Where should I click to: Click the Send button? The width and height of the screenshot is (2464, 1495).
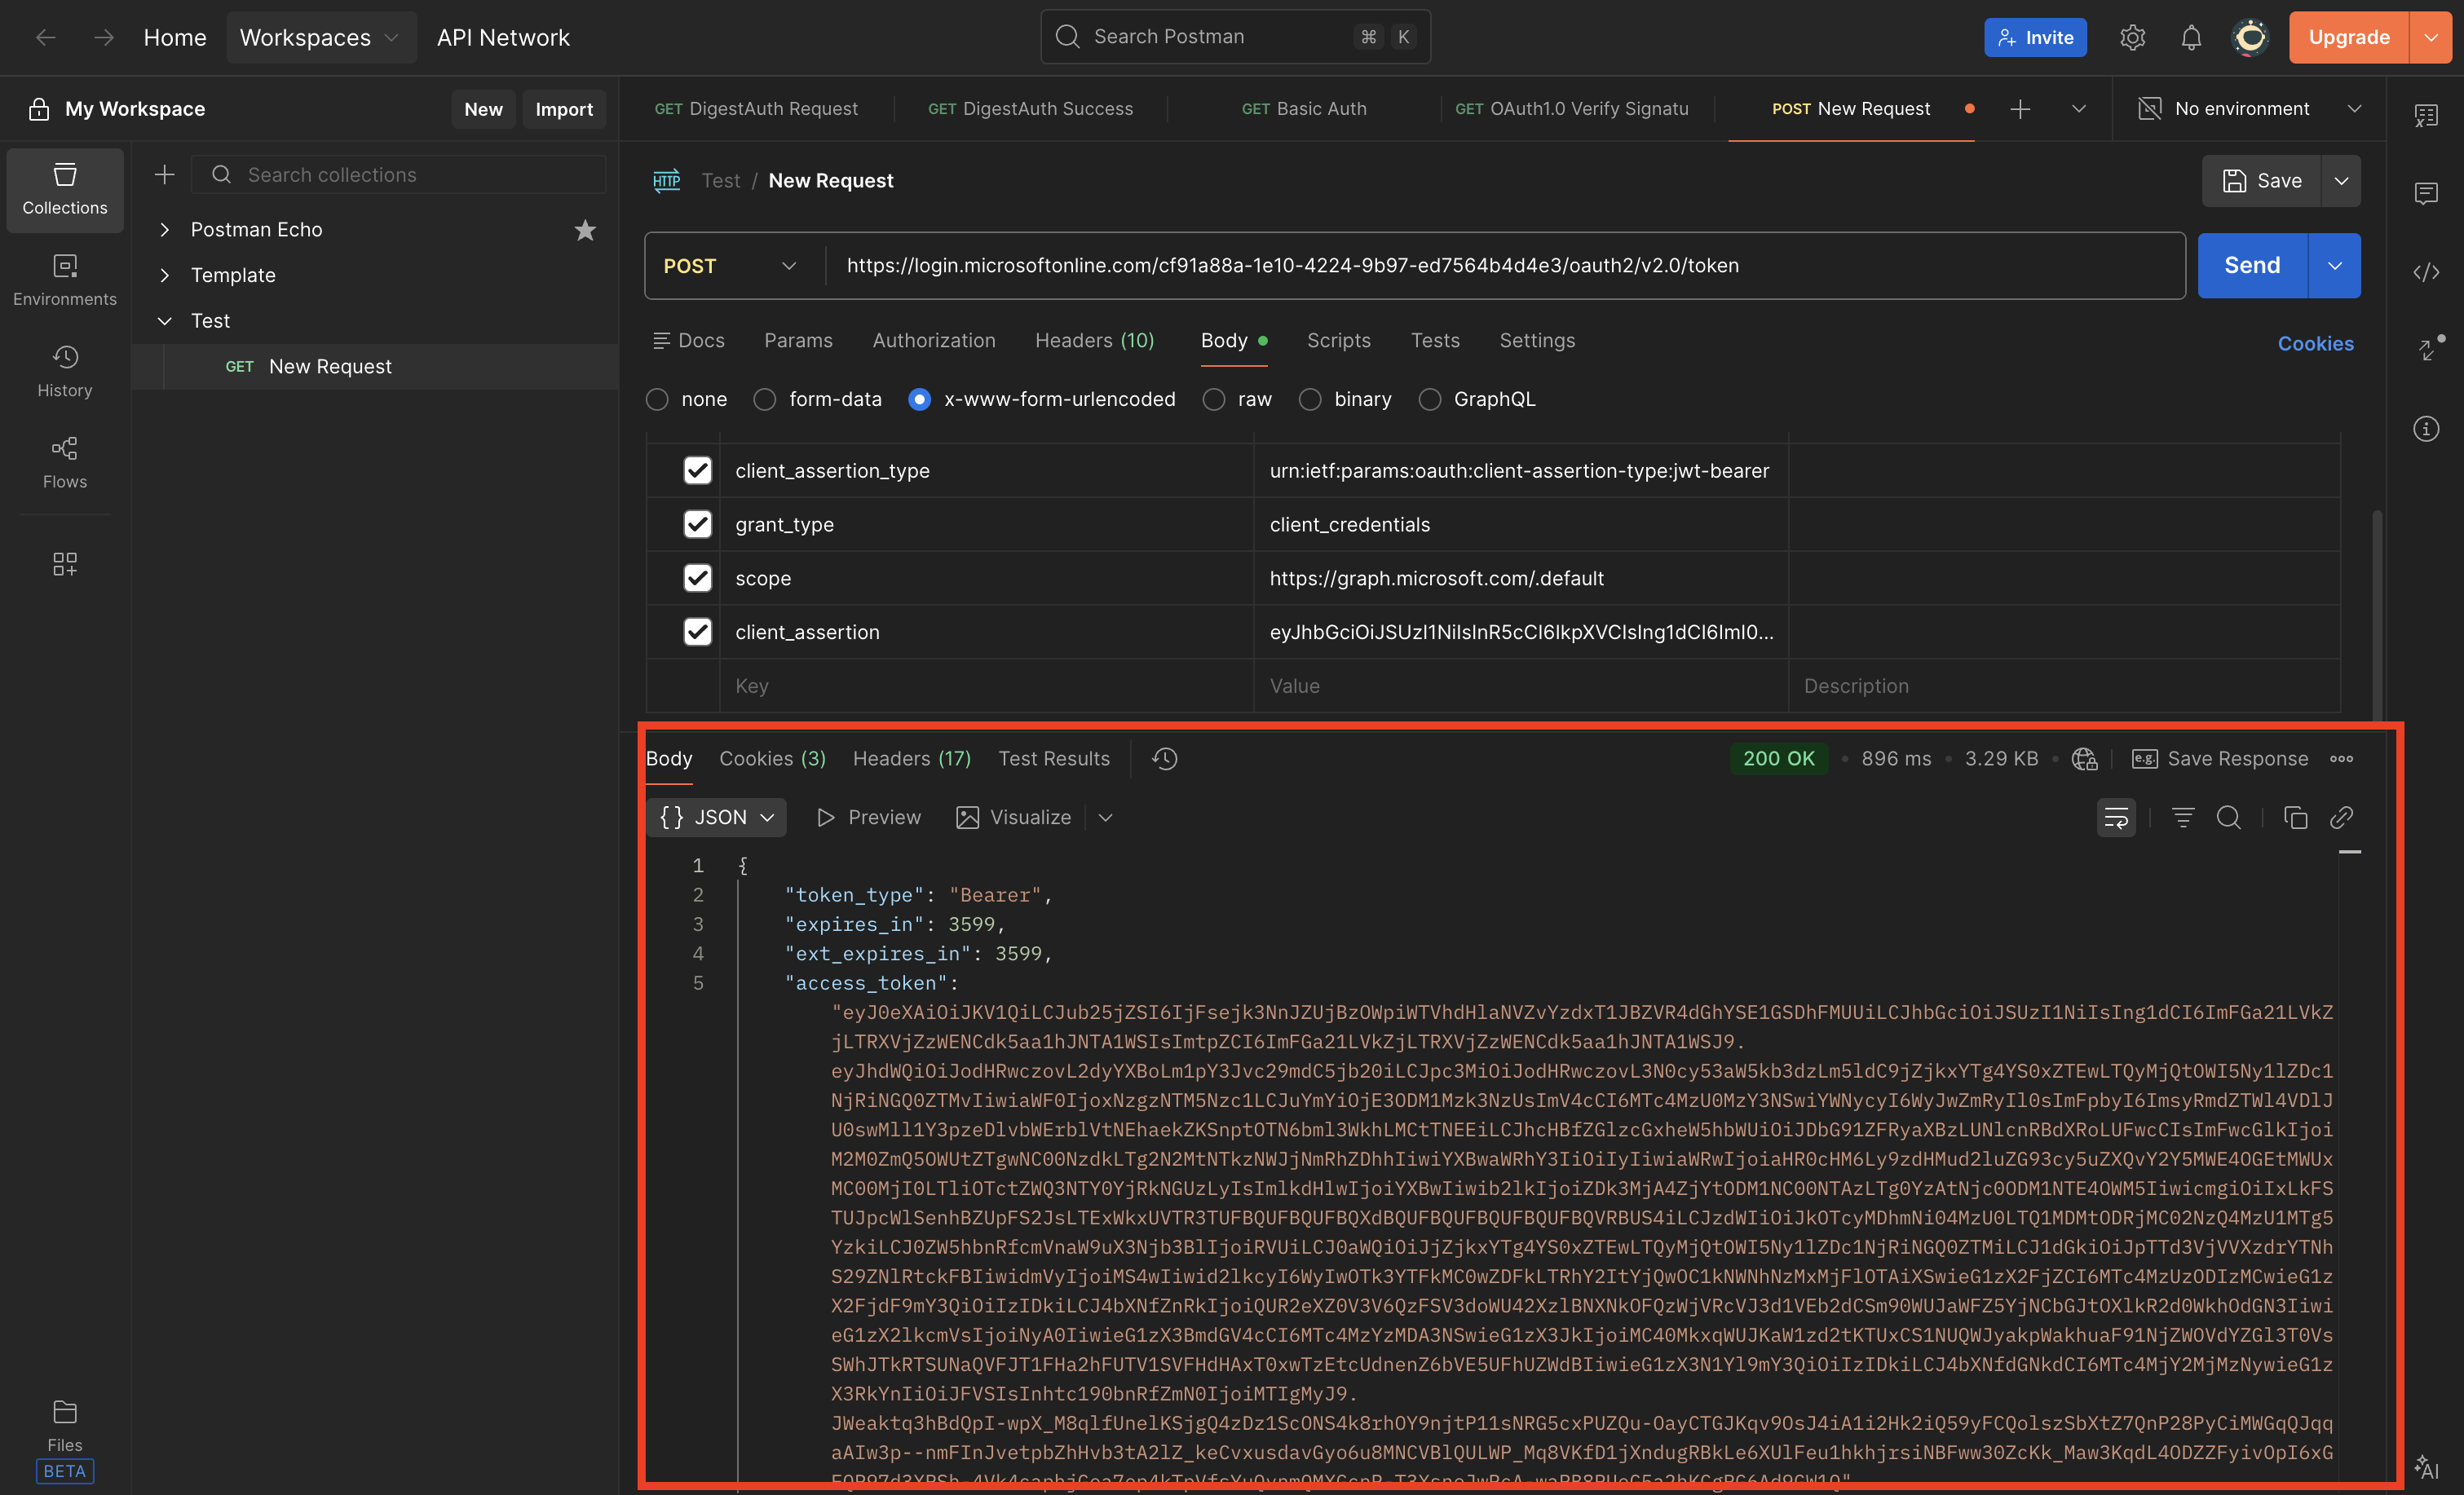pos(2252,265)
